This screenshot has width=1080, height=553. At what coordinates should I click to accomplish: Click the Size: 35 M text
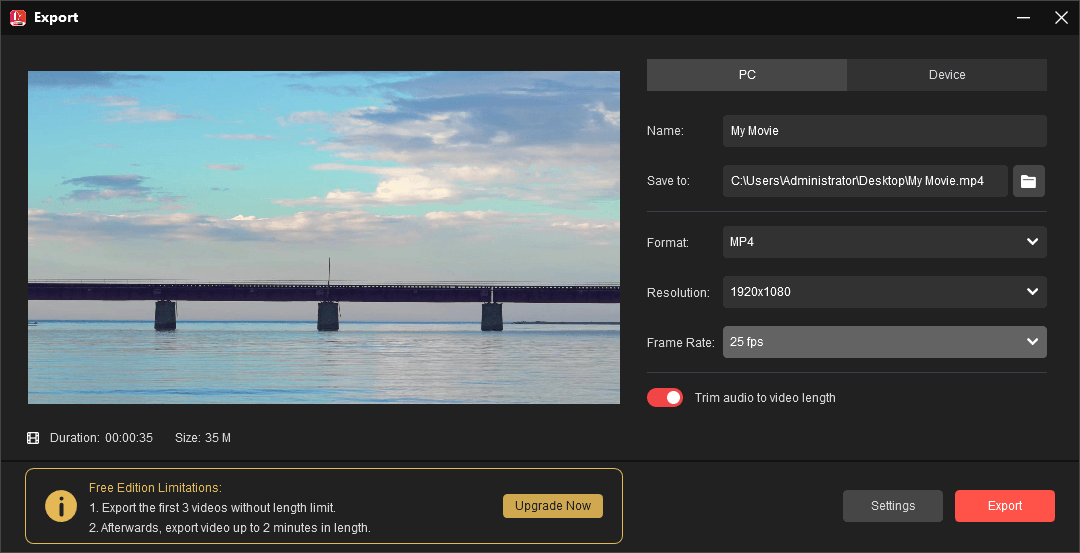[202, 438]
